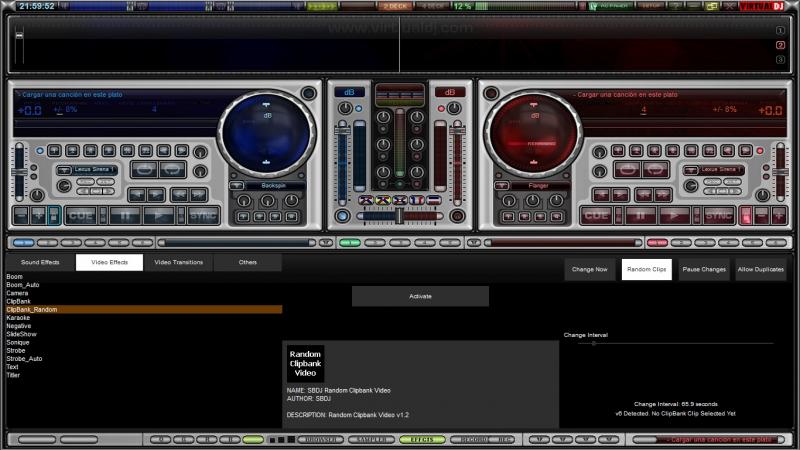Toggle left channel headphone cue button
Screen dimensions: 800x450
[x=342, y=216]
